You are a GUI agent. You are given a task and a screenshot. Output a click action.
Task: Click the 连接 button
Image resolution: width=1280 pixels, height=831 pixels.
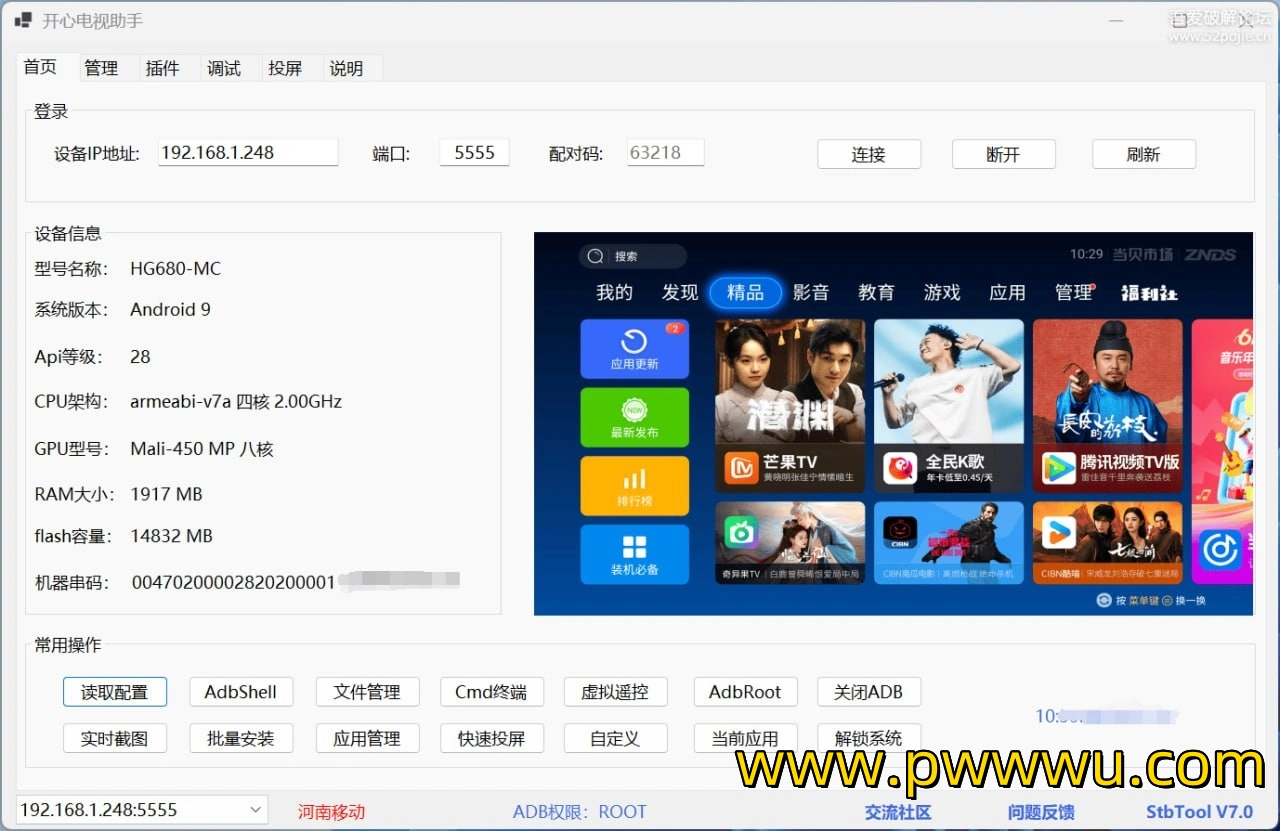(869, 154)
